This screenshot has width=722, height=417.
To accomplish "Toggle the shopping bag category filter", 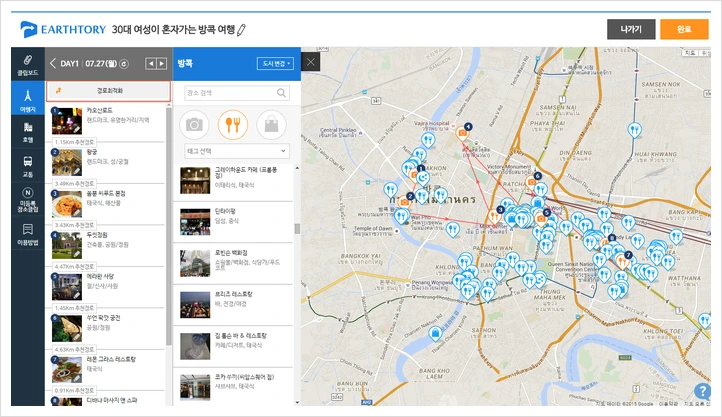I will [x=272, y=124].
